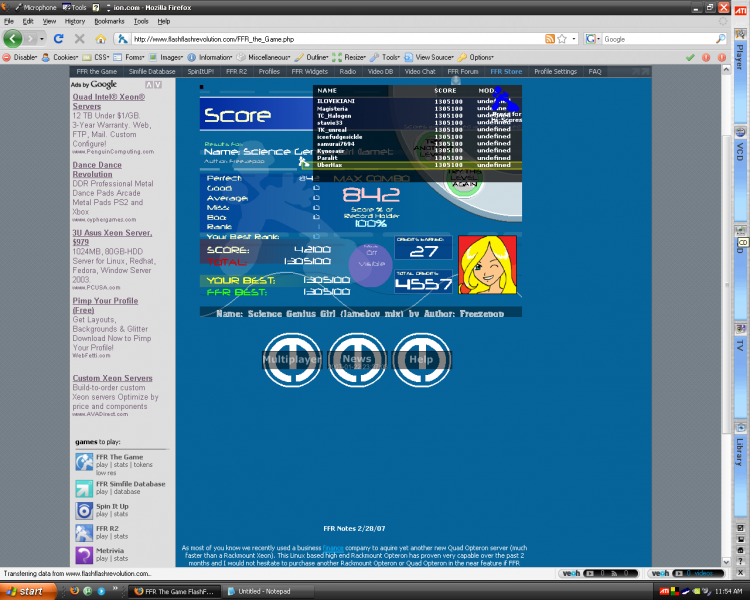Open the Metrivia game icon
750x600 pixels.
tap(84, 556)
